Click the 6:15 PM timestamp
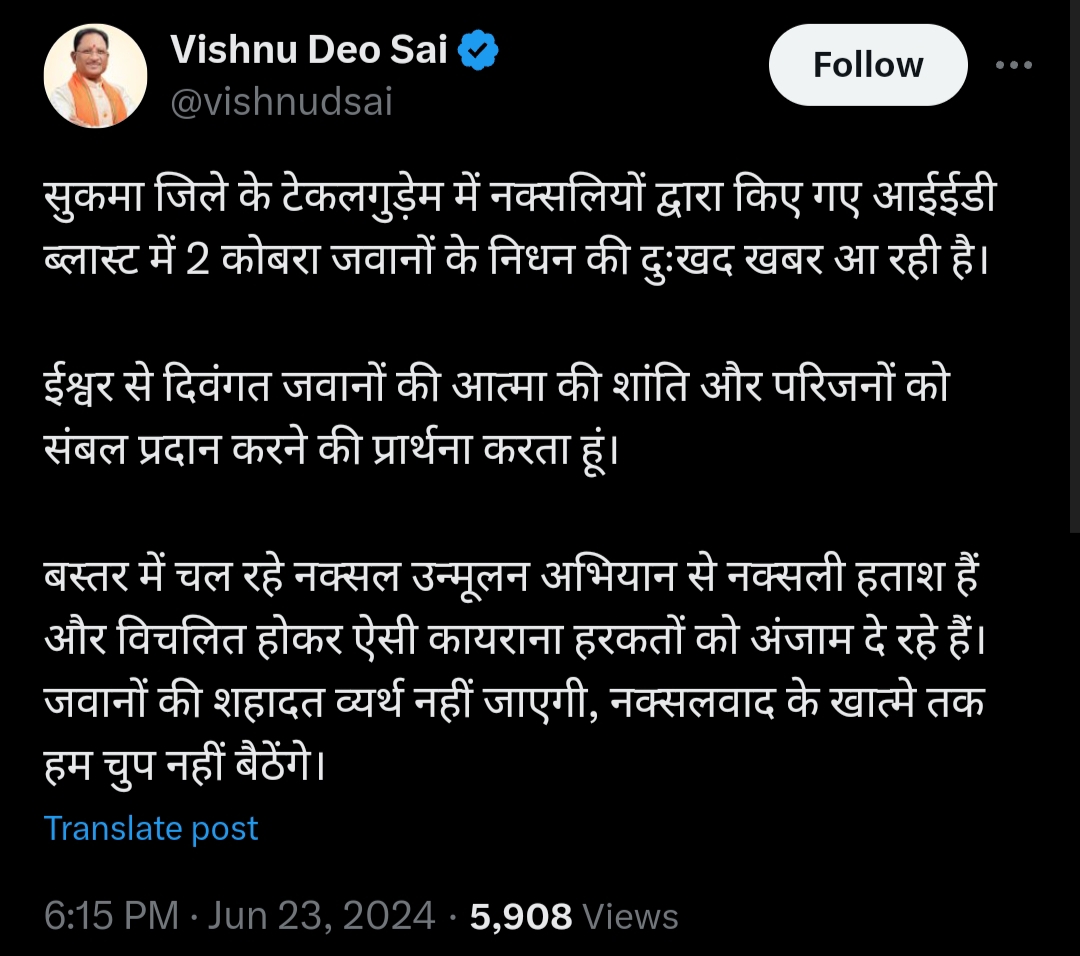1080x956 pixels. click(x=111, y=916)
